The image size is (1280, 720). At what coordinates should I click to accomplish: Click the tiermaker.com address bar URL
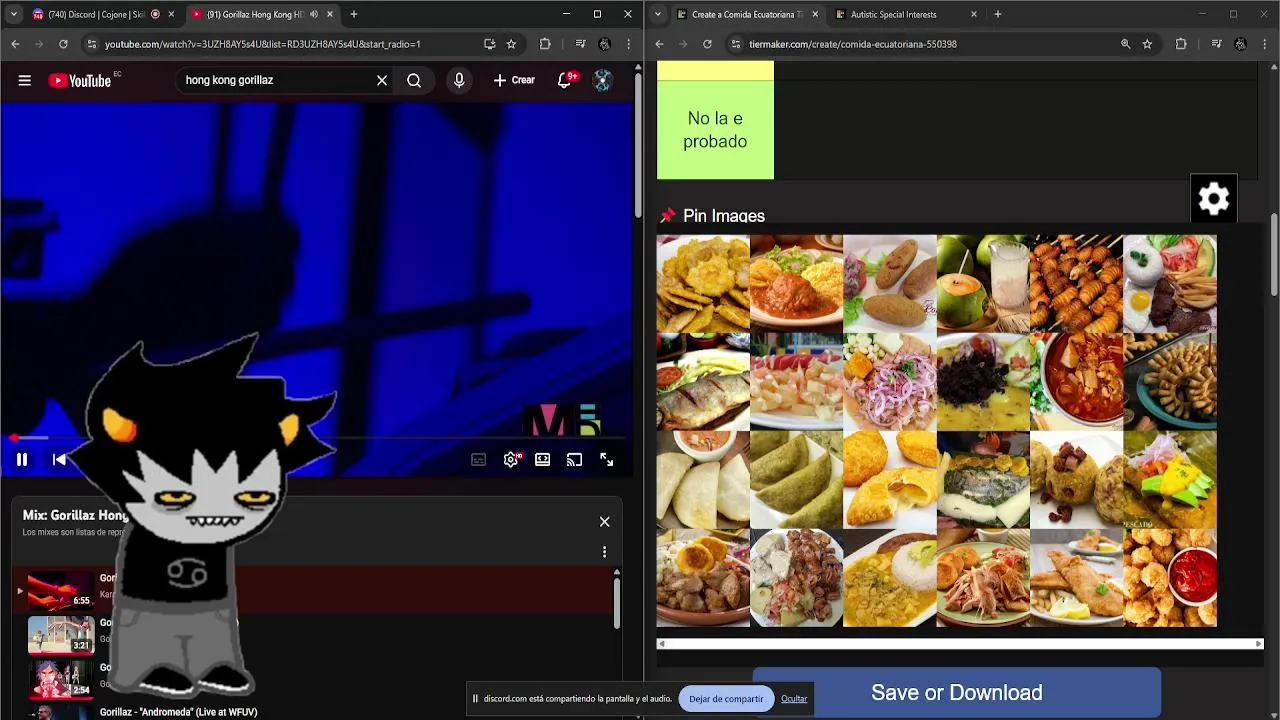[x=853, y=44]
